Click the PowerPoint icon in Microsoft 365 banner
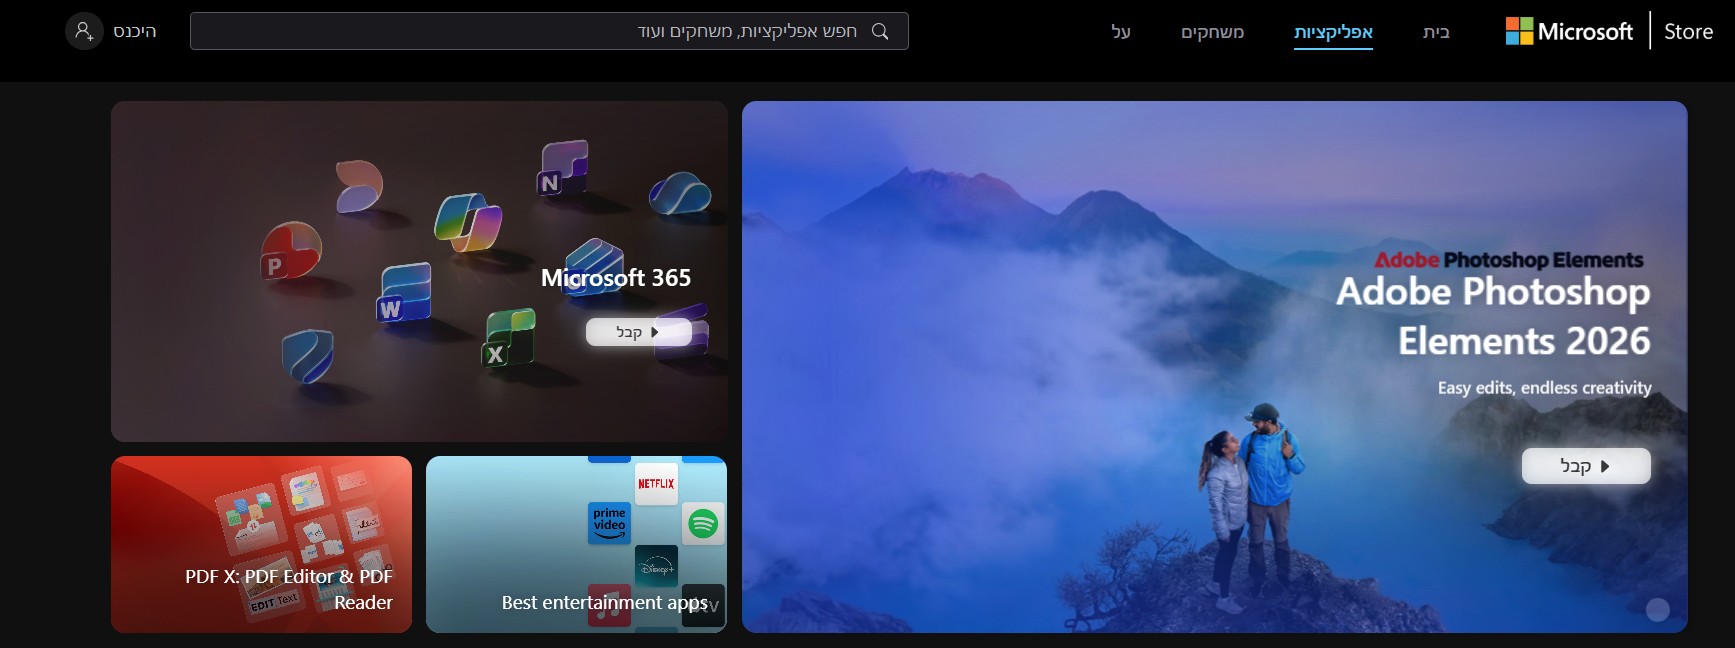The image size is (1735, 648). pos(290,250)
